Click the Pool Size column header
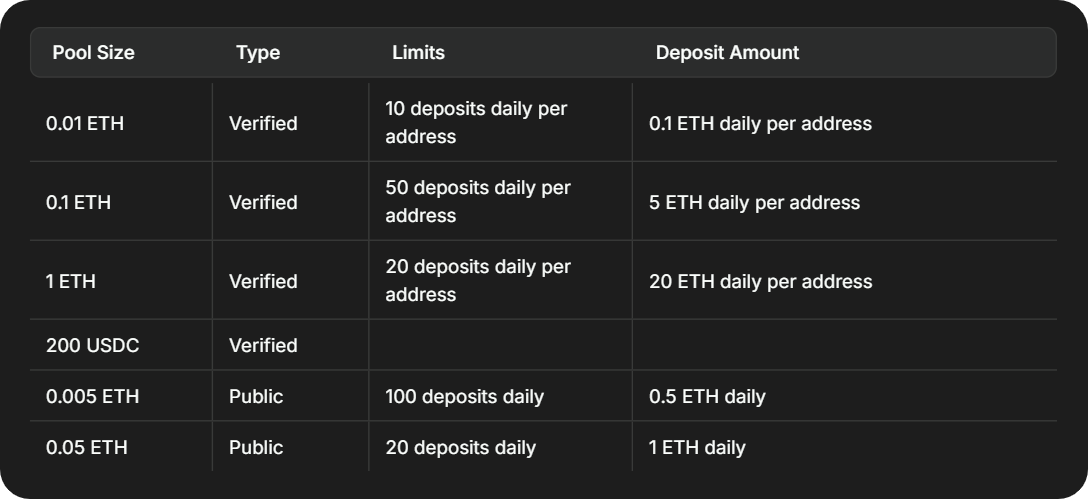Image resolution: width=1088 pixels, height=499 pixels. (93, 53)
